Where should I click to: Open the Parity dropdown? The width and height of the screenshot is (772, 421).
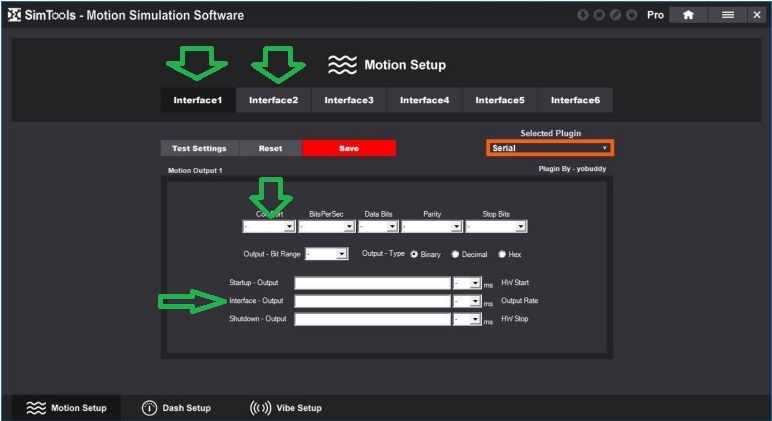click(432, 226)
